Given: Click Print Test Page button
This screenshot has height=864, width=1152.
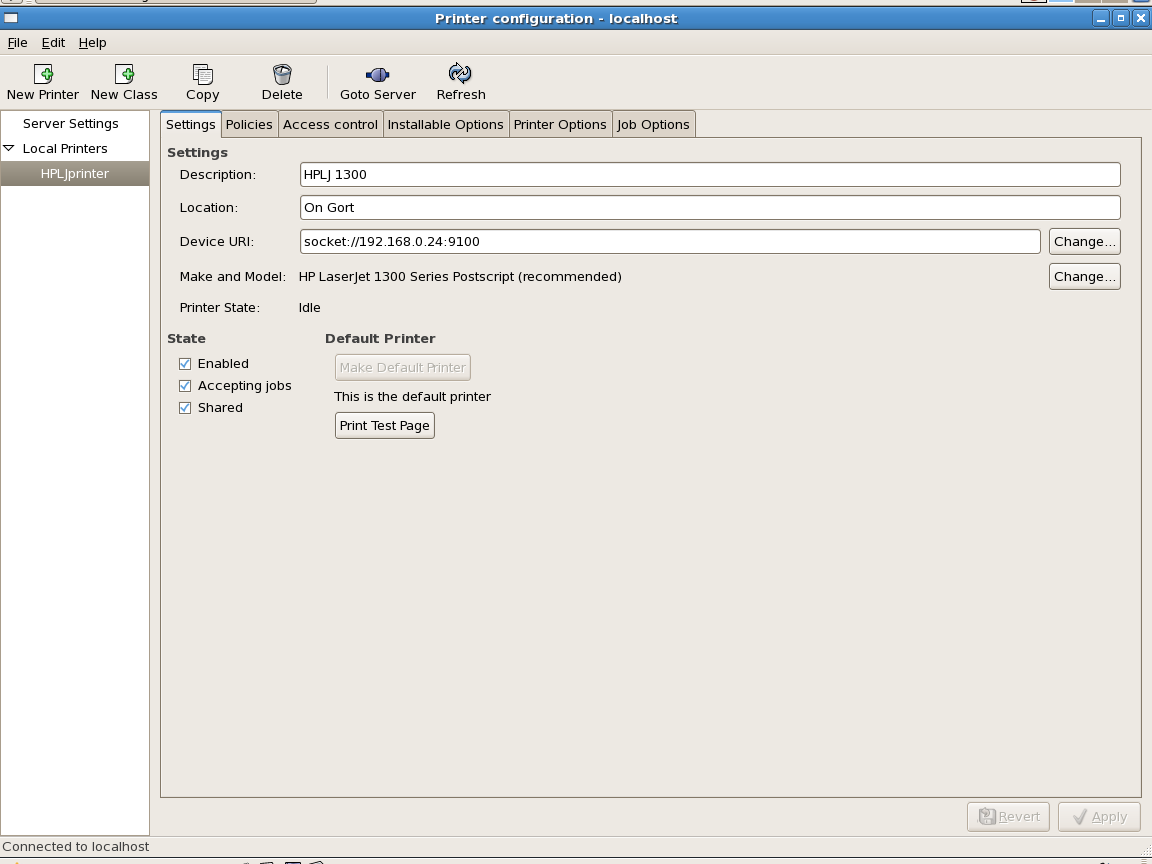Looking at the screenshot, I should [x=384, y=426].
